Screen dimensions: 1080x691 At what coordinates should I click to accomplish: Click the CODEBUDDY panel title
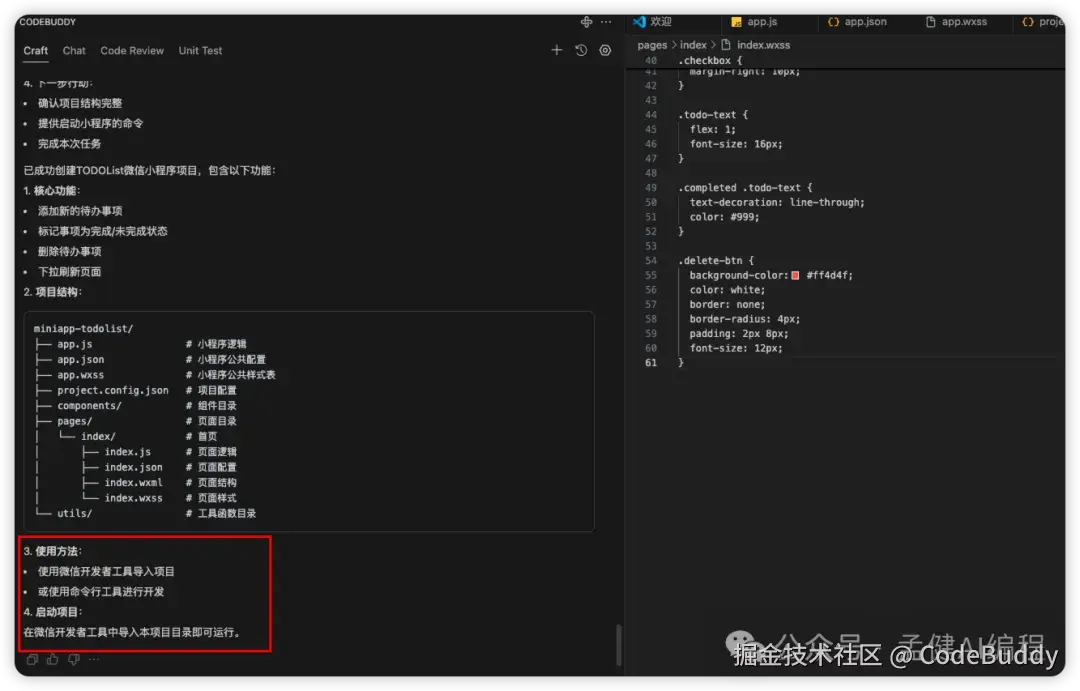48,22
